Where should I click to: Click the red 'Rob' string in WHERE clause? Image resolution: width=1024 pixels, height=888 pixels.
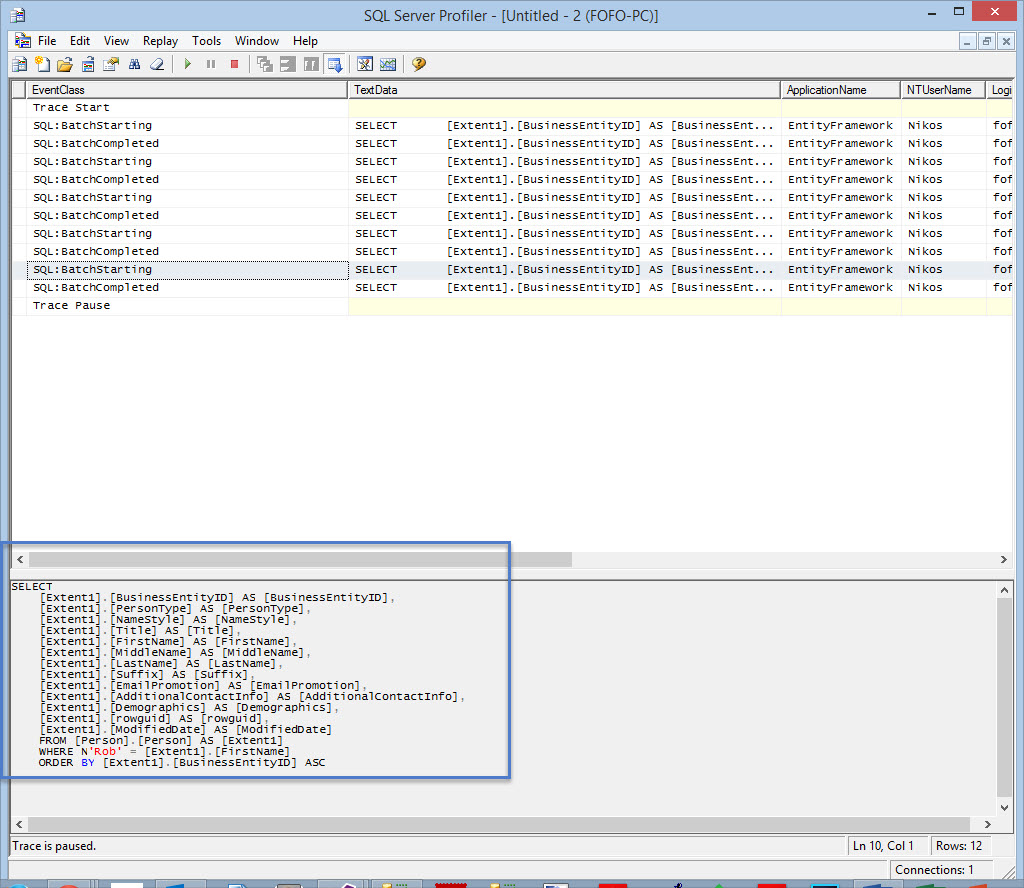pyautogui.click(x=105, y=752)
